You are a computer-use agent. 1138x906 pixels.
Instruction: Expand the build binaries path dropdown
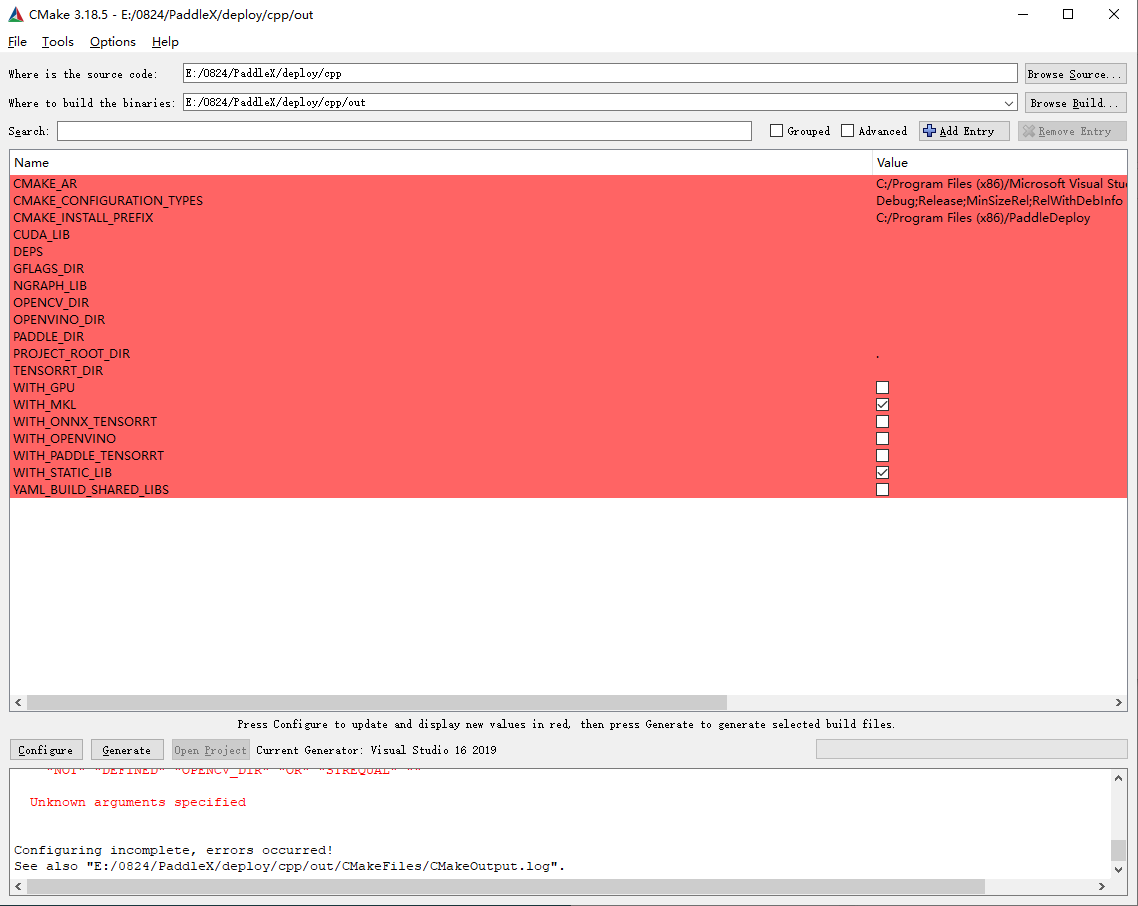1009,103
